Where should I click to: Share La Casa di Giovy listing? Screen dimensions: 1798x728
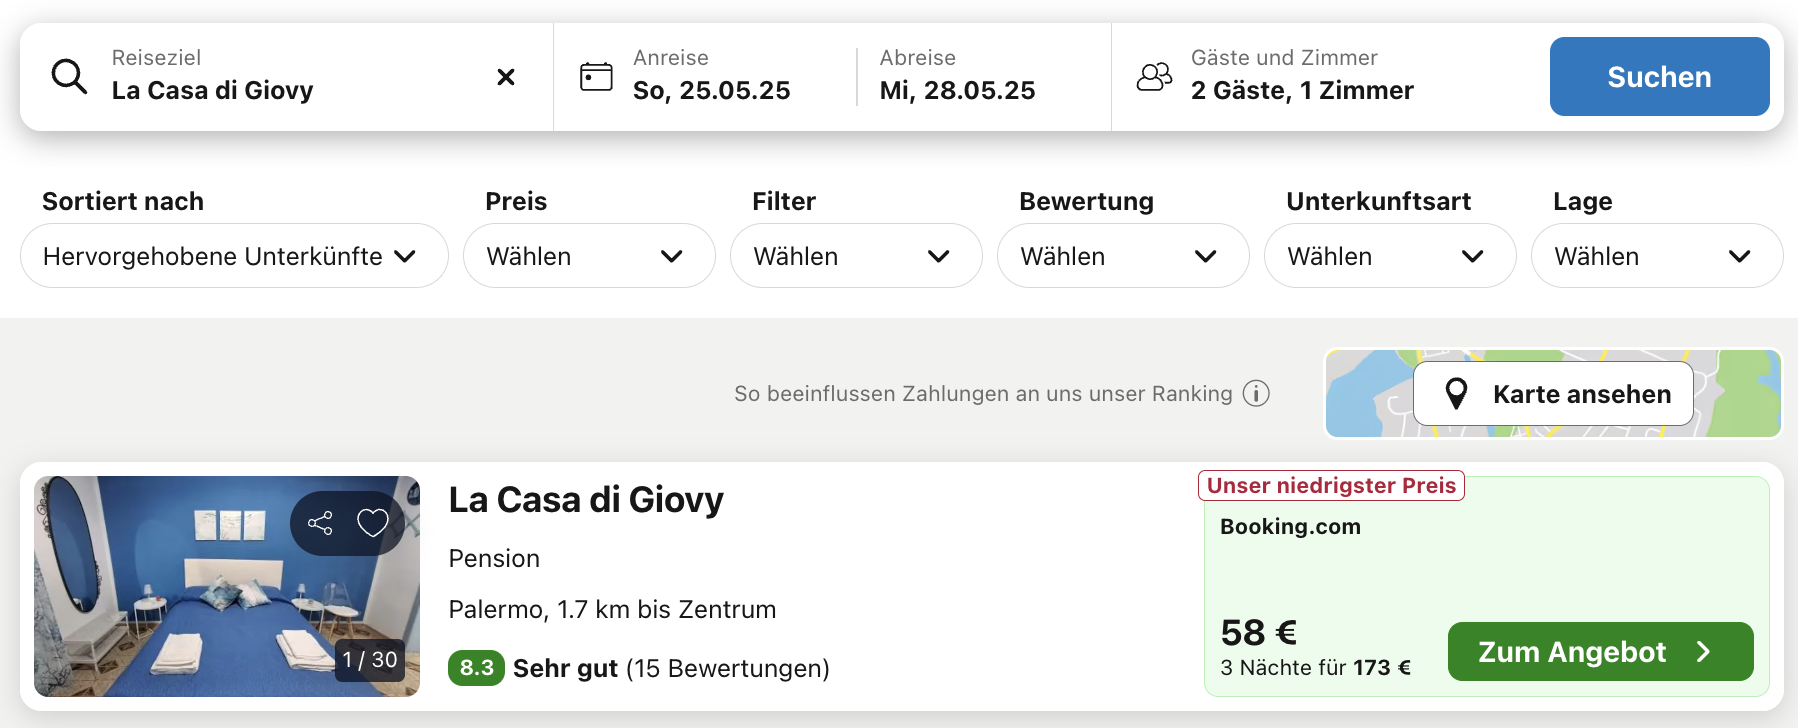(x=320, y=523)
